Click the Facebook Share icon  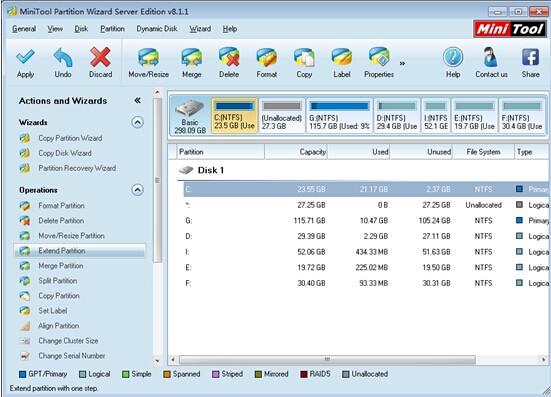click(x=531, y=63)
